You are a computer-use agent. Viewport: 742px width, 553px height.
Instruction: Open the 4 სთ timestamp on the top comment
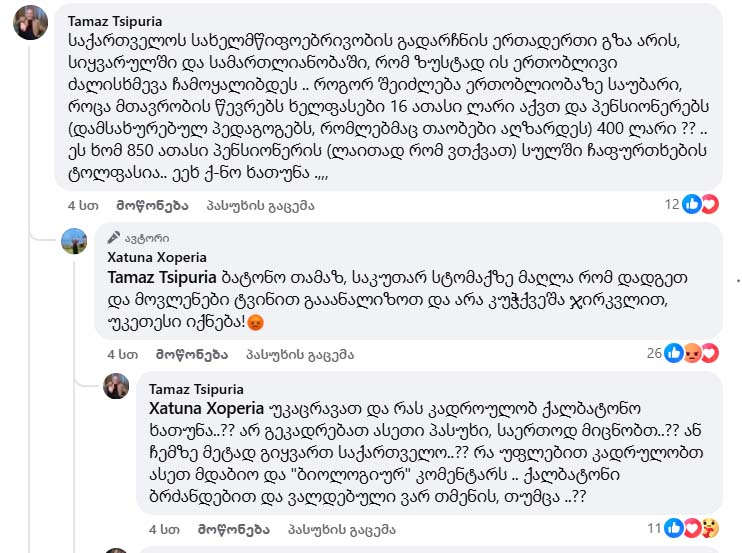pos(80,206)
